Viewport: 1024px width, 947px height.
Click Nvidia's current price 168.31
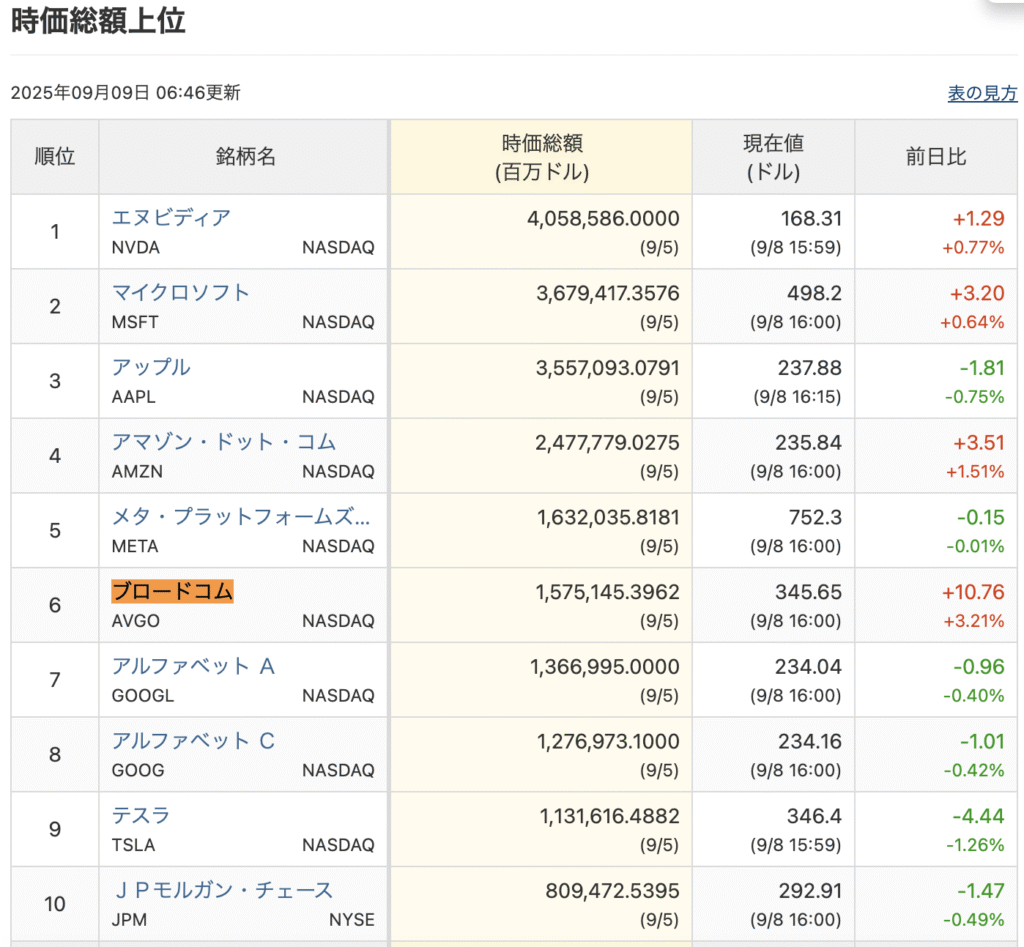(812, 218)
